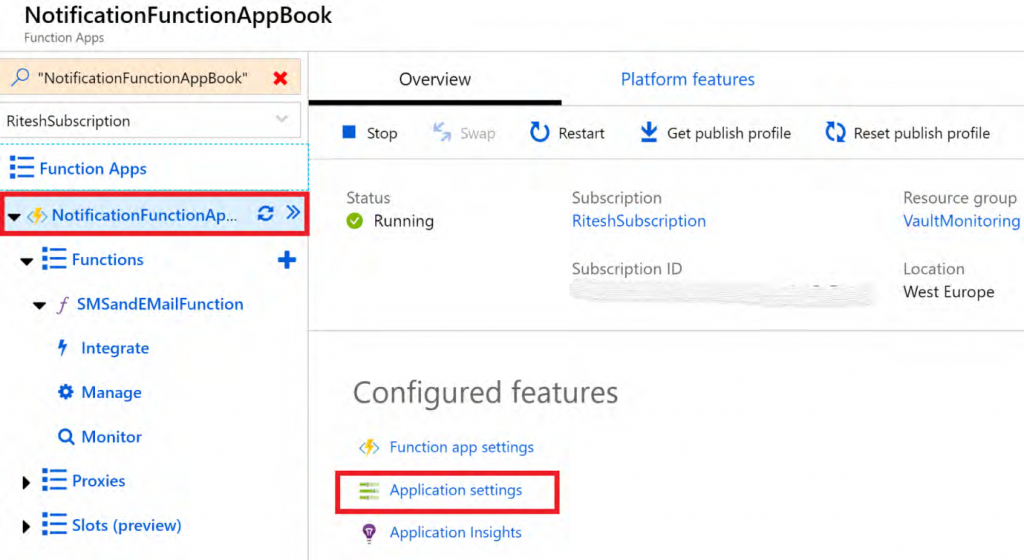Clear search with the red X icon
The height and width of the screenshot is (560, 1024).
280,78
